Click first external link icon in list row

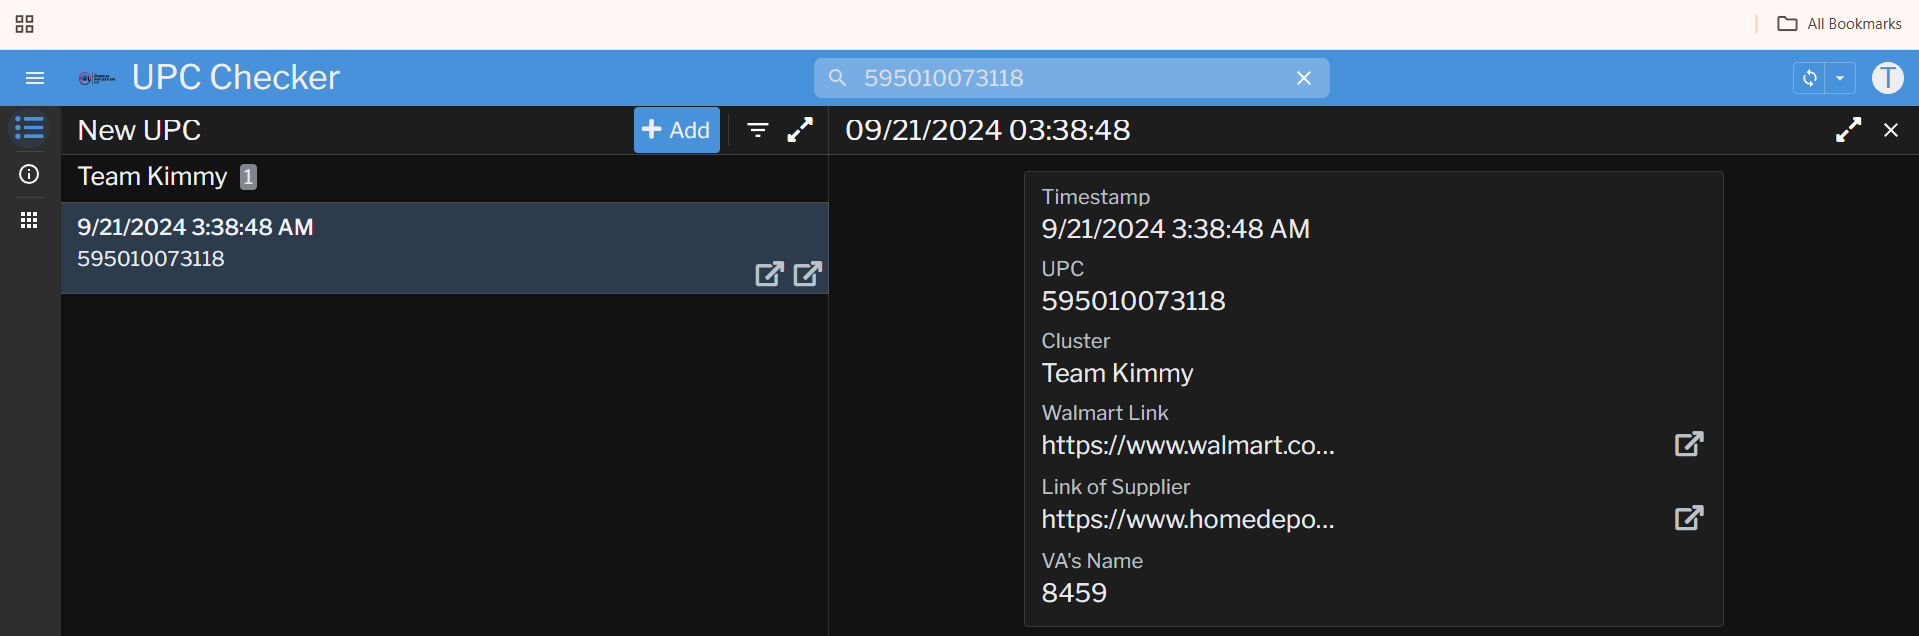tap(769, 274)
